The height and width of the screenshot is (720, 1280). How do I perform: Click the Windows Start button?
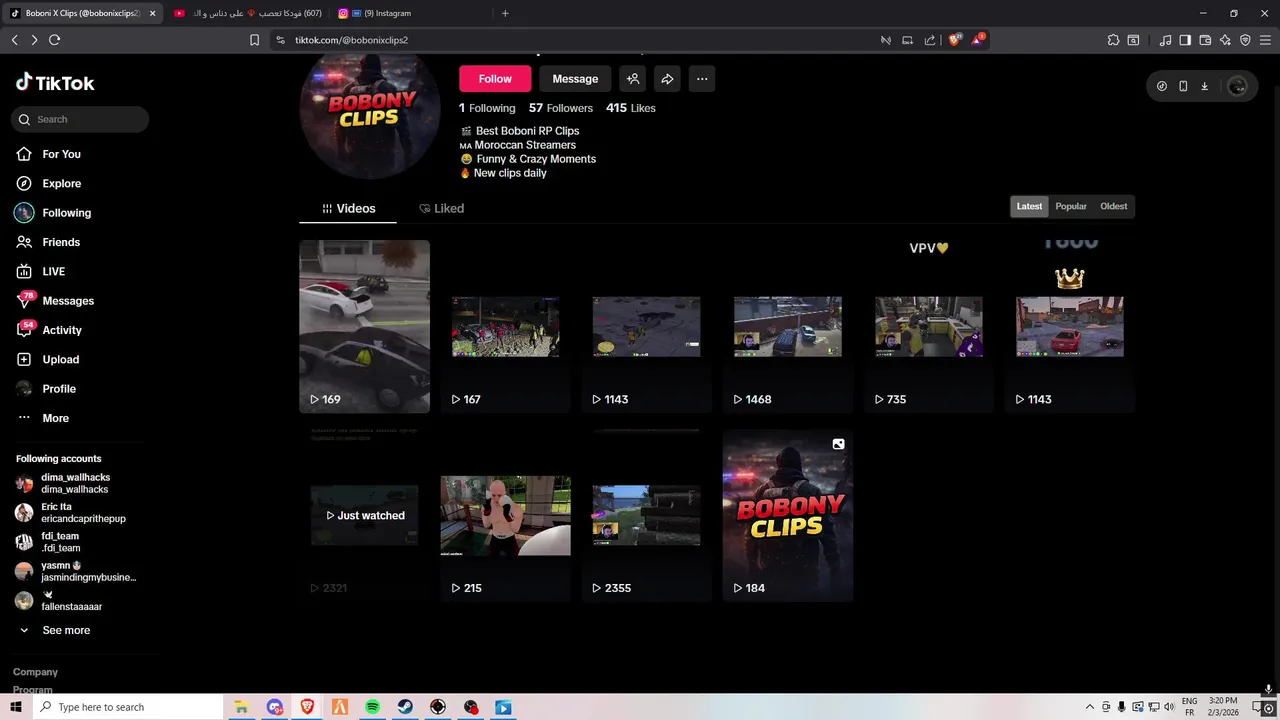click(16, 707)
